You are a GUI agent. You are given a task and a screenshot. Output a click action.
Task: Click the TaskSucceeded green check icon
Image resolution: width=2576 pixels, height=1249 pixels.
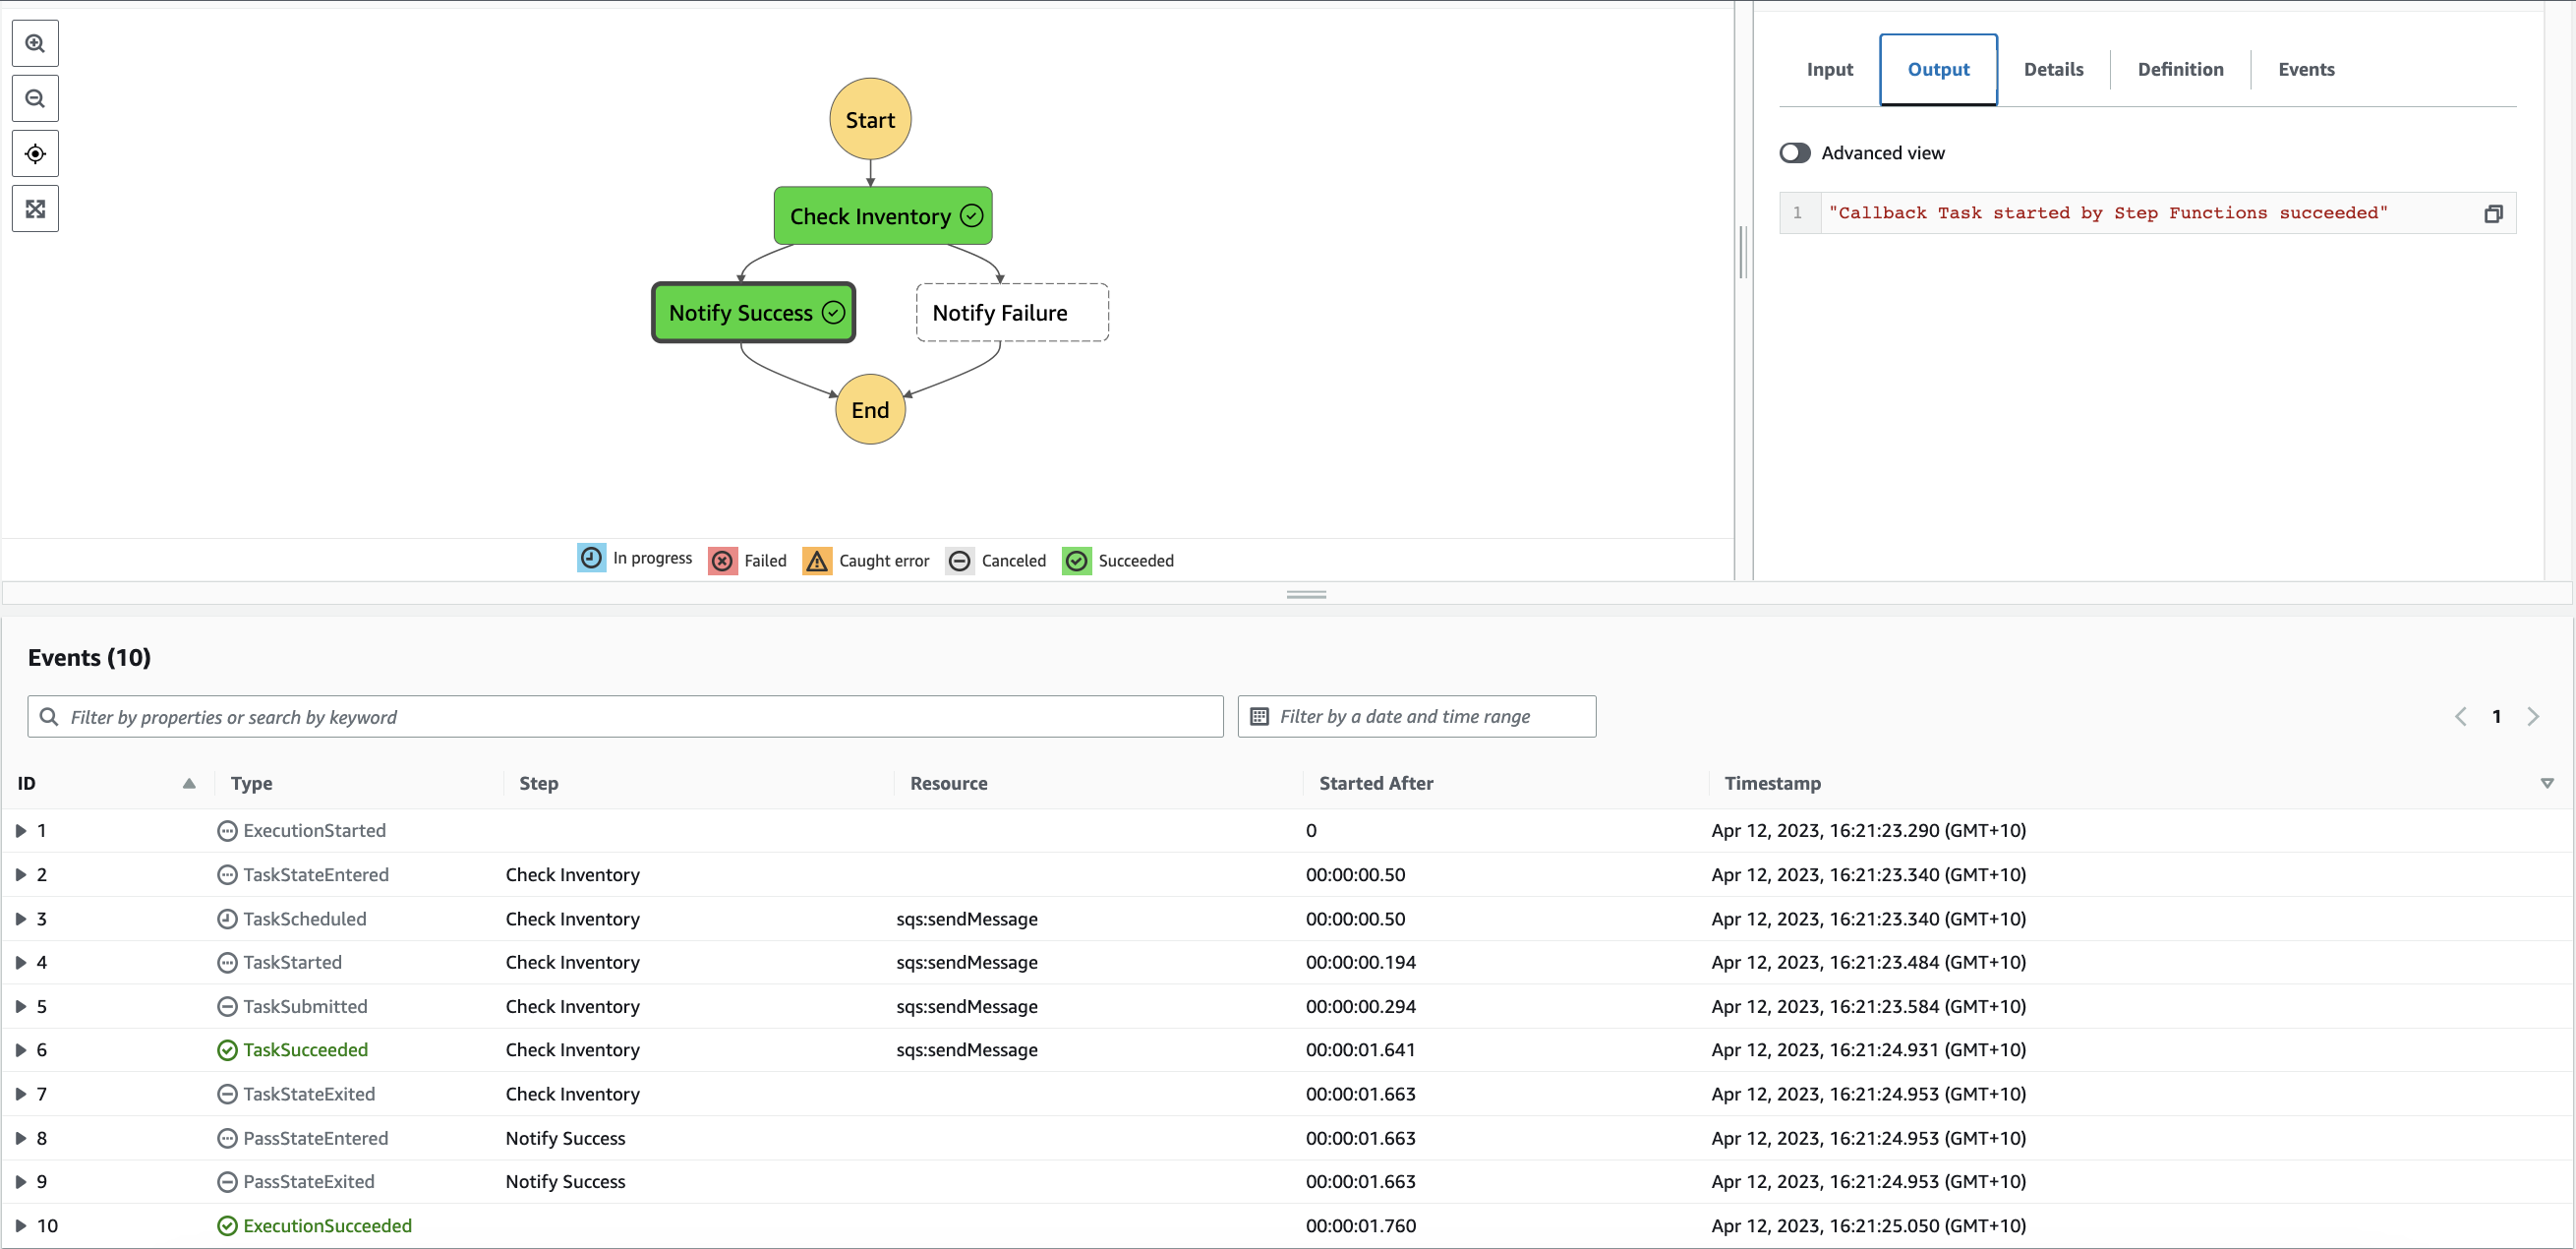(227, 1050)
